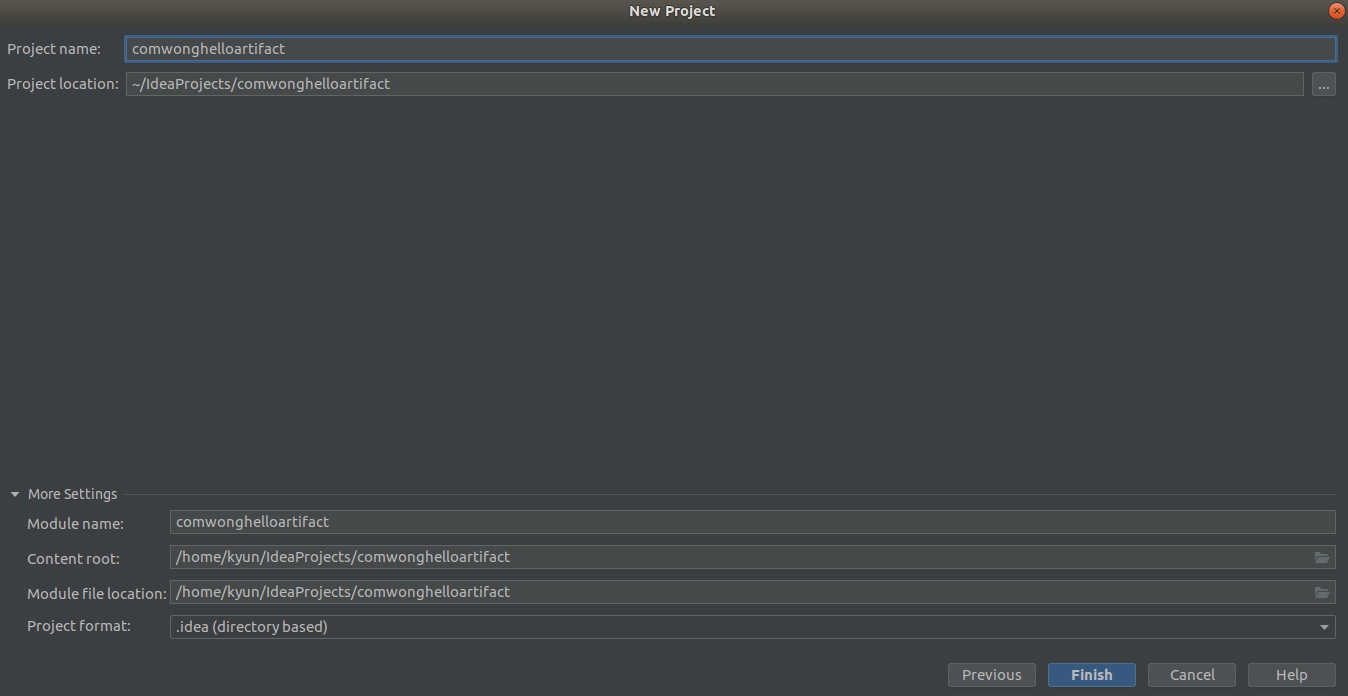Open the Project format dropdown
The width and height of the screenshot is (1348, 696).
(752, 627)
